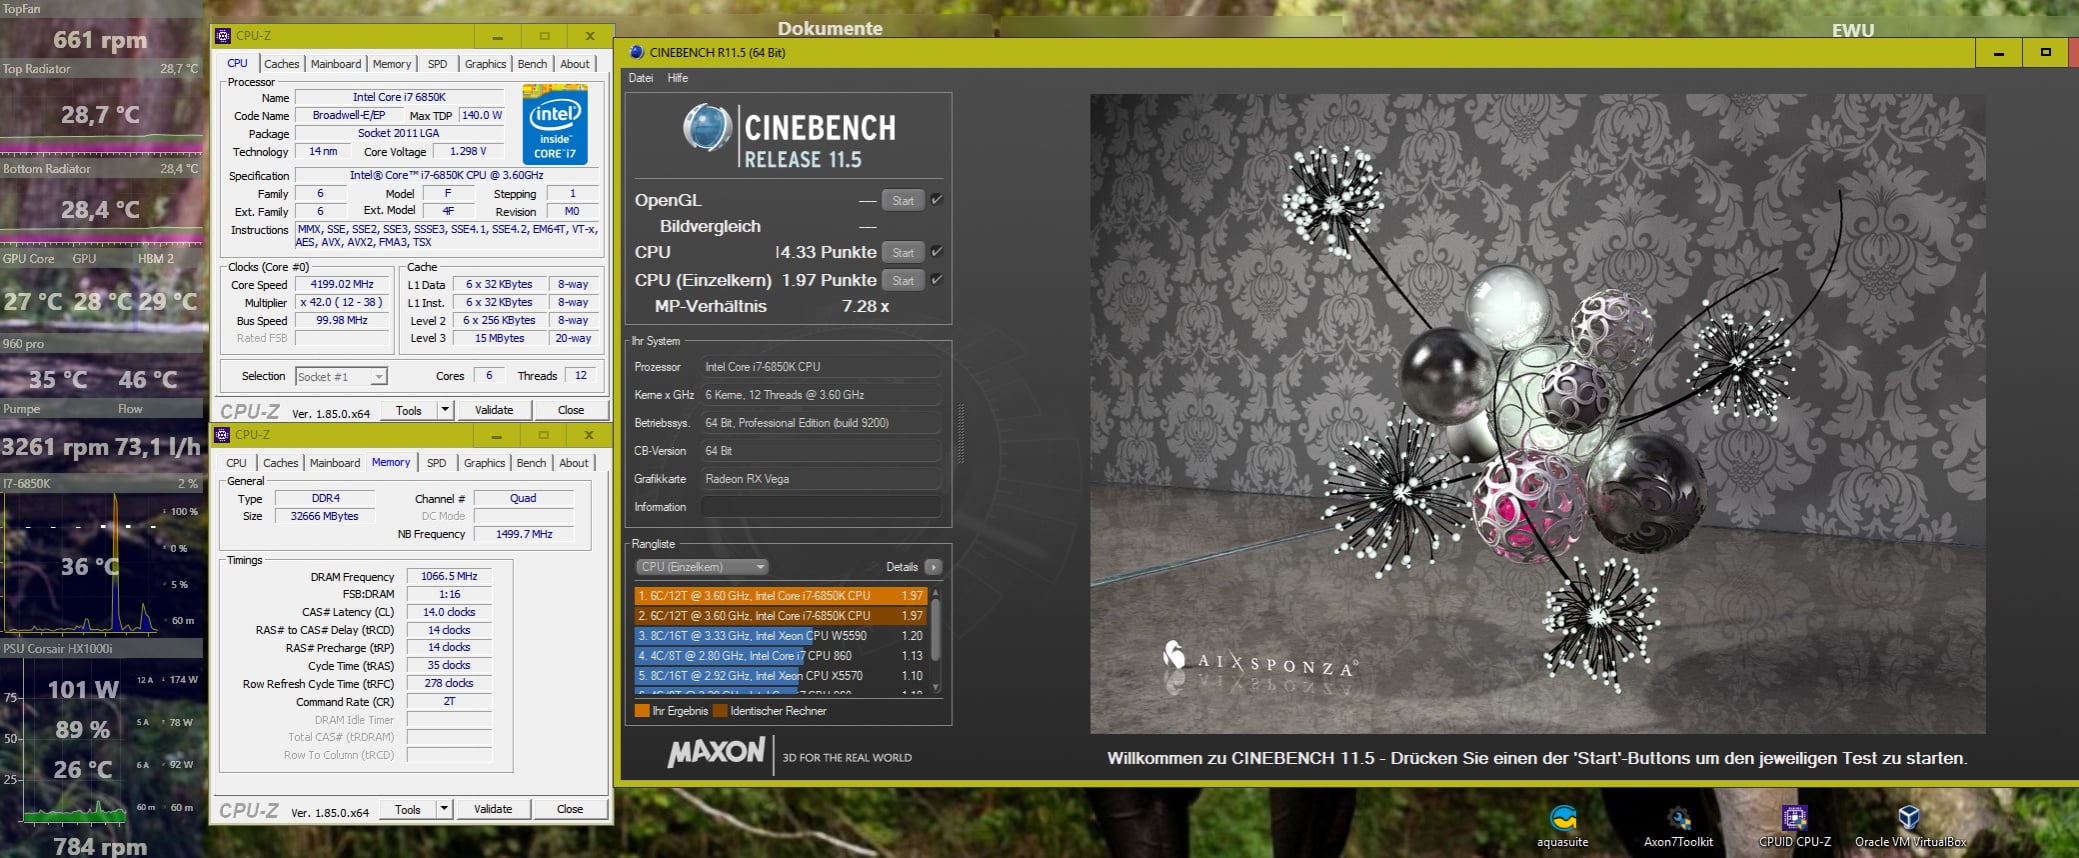Click the Dokumente label on the desktop
2079x858 pixels.
(x=830, y=28)
